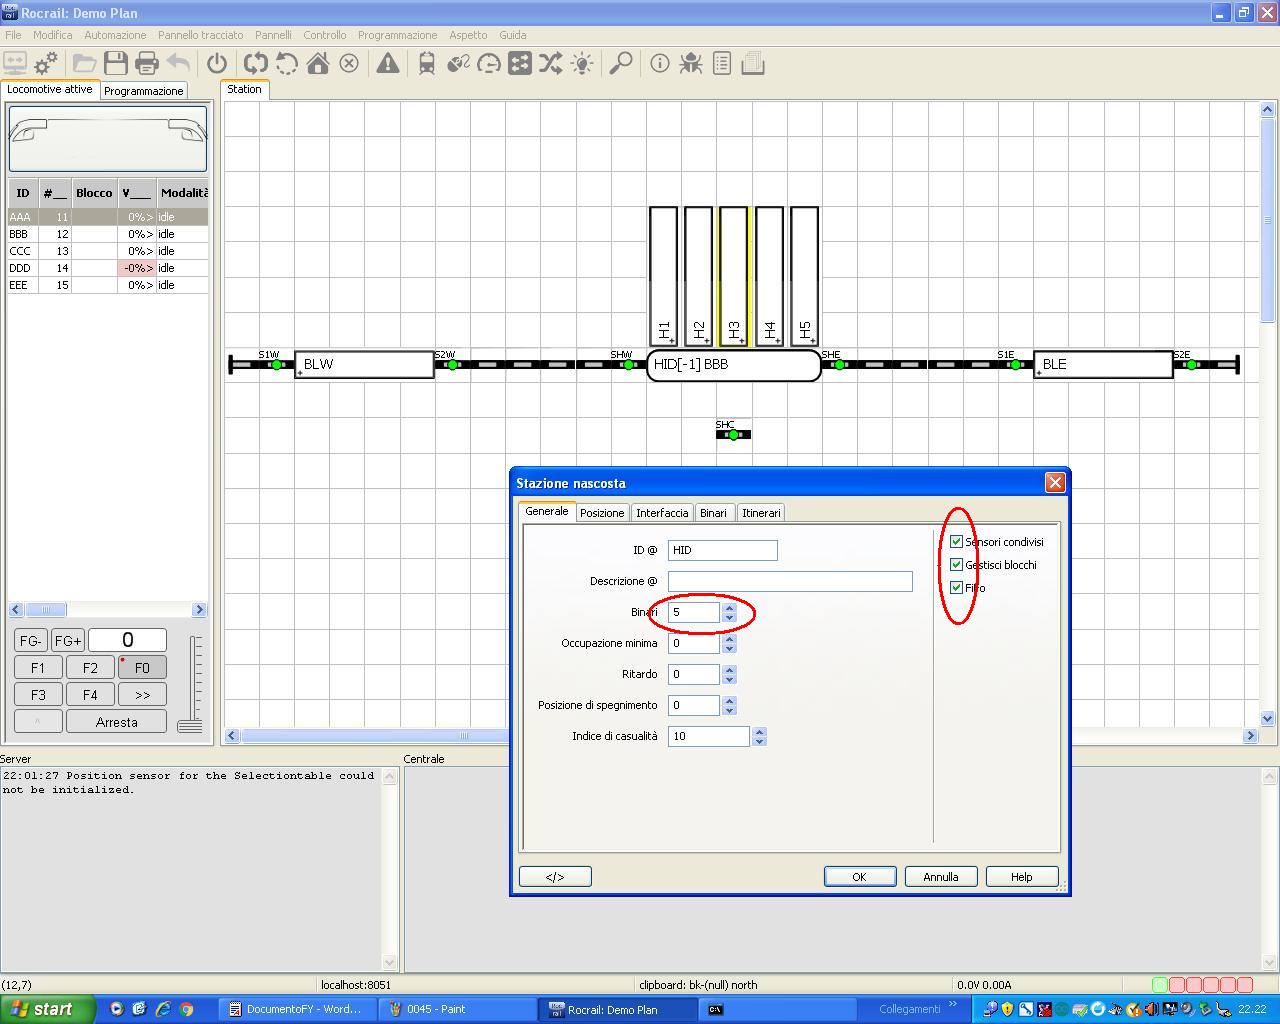Screen dimensions: 1280x1024
Task: Click the list sheet toolbar icon
Action: point(722,64)
